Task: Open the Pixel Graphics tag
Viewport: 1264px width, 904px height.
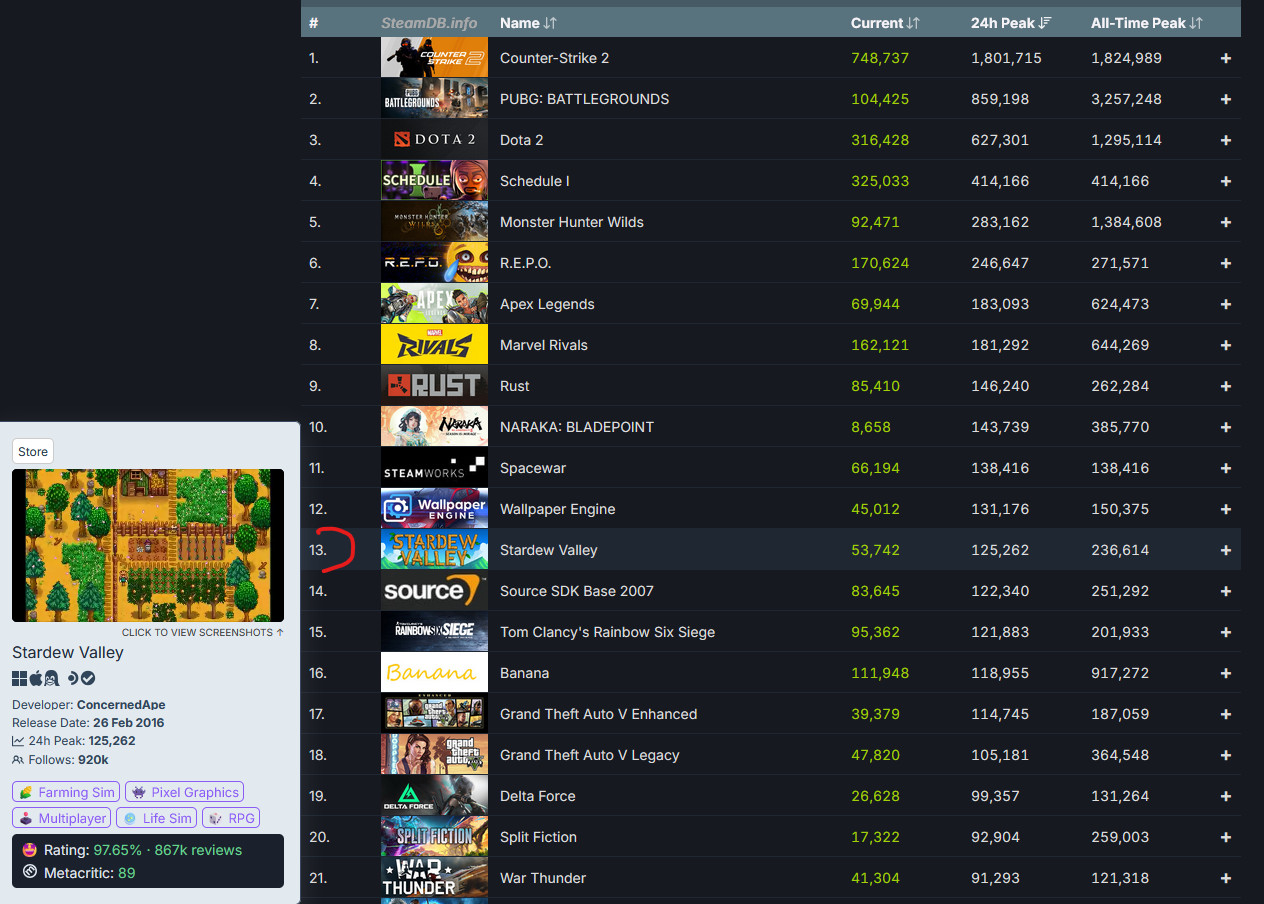Action: [184, 792]
